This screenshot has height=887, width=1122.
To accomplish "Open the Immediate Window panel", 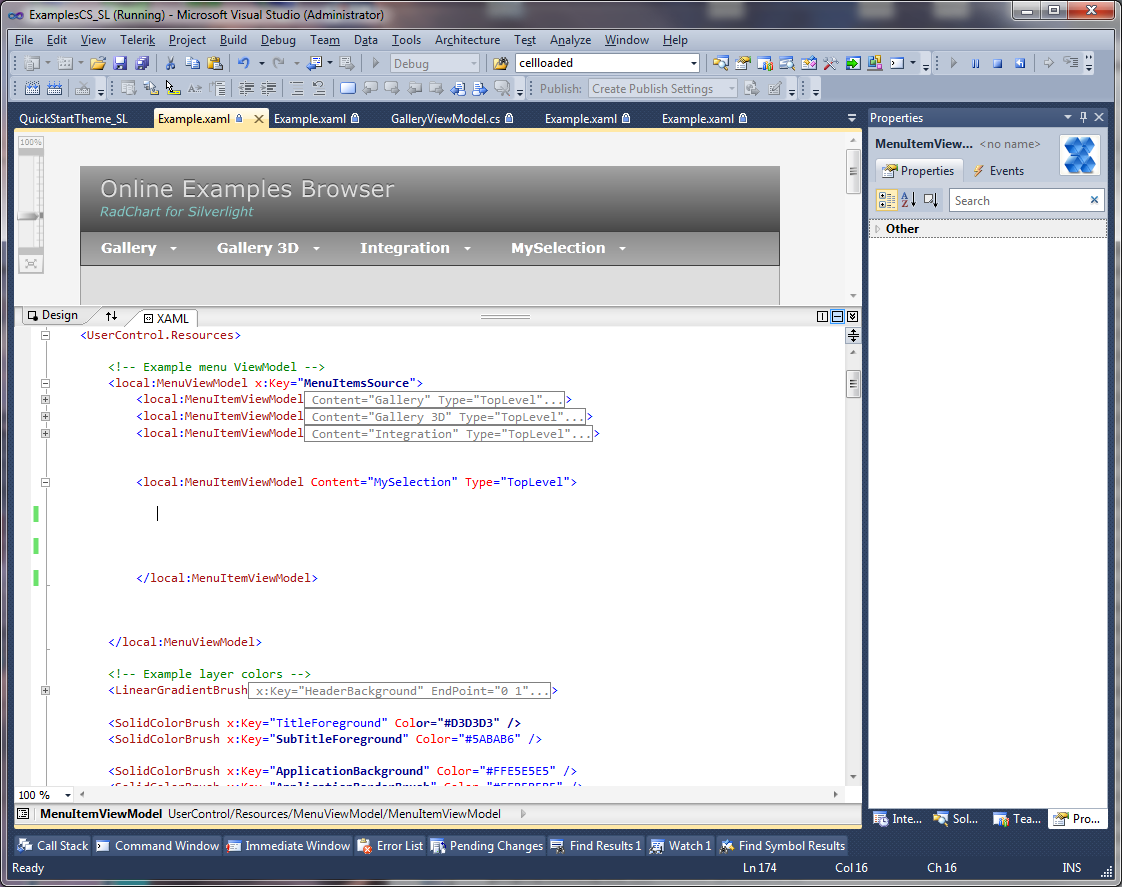I will [x=289, y=846].
